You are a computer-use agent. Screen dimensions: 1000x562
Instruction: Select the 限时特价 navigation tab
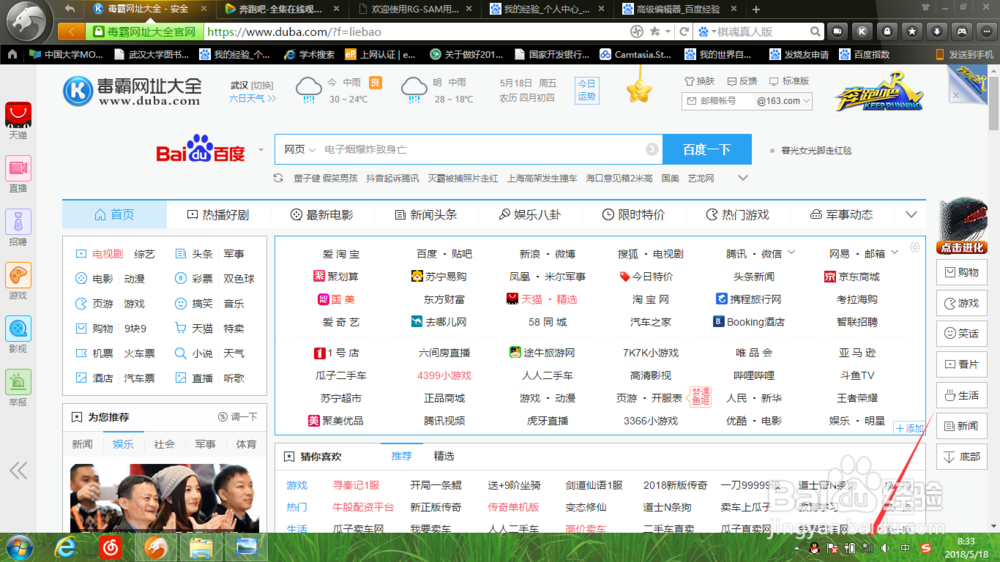point(633,215)
